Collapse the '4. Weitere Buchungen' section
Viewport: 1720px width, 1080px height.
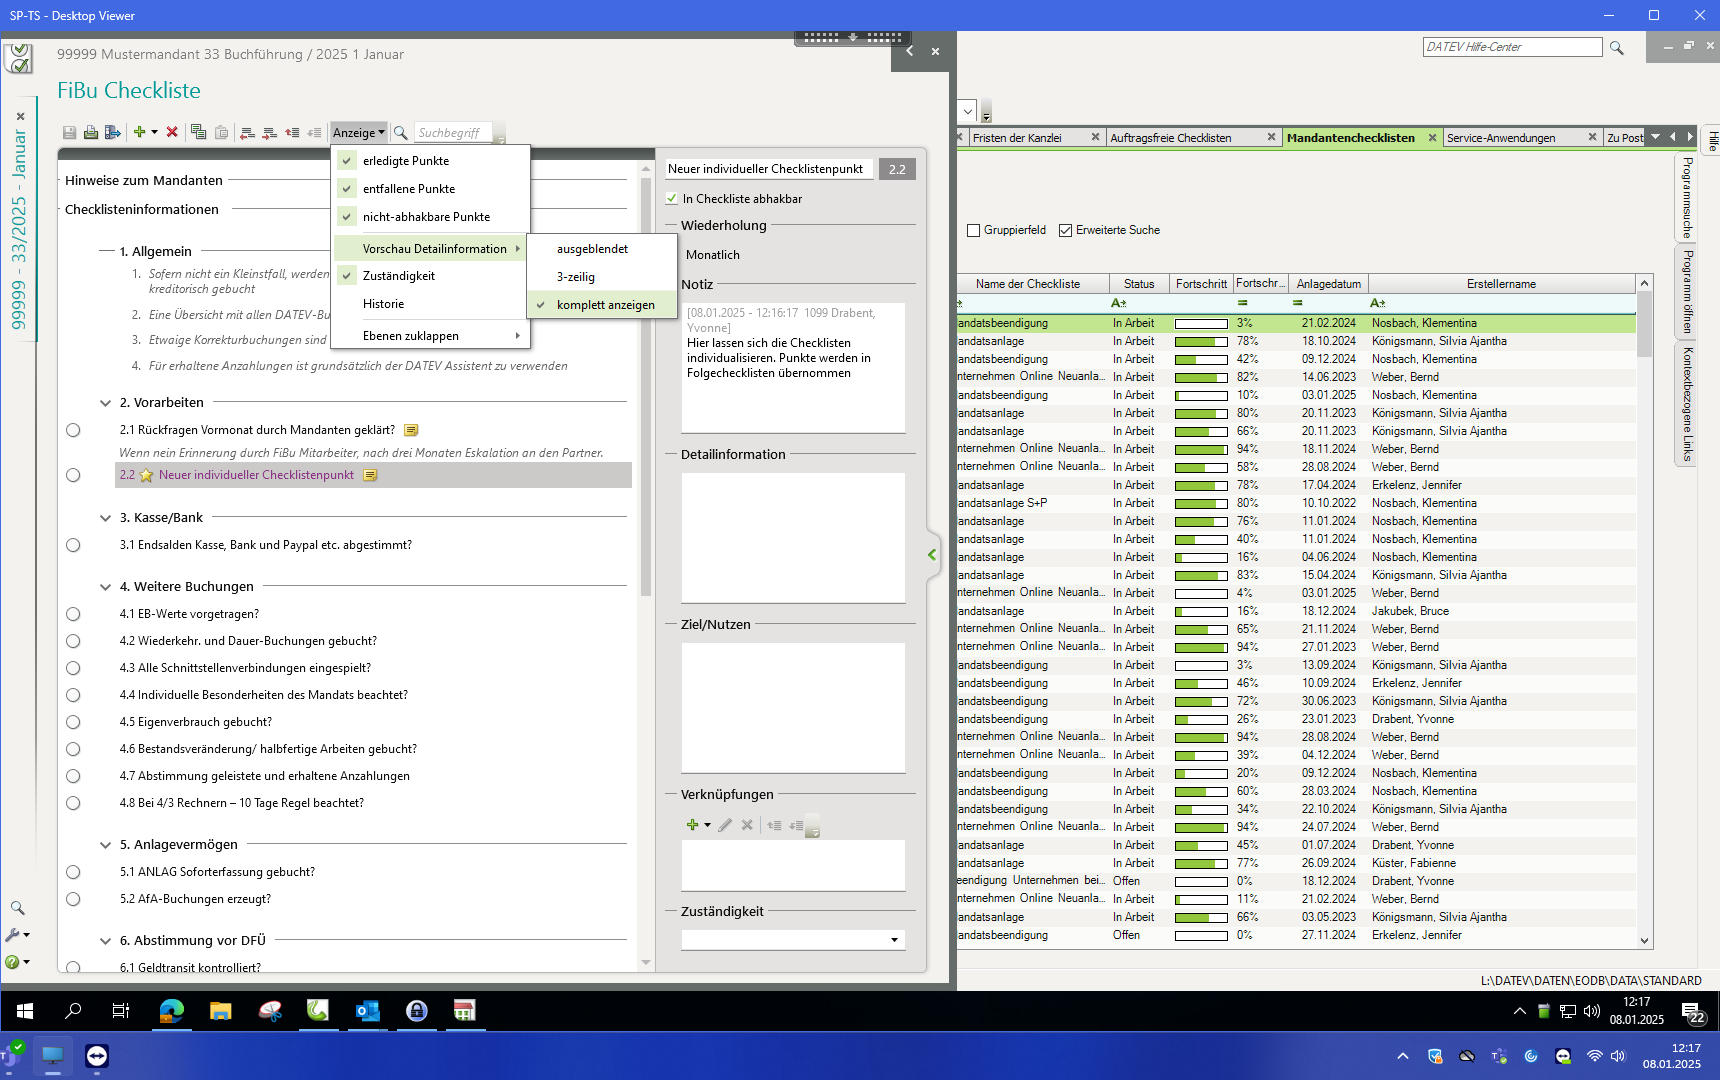[105, 587]
